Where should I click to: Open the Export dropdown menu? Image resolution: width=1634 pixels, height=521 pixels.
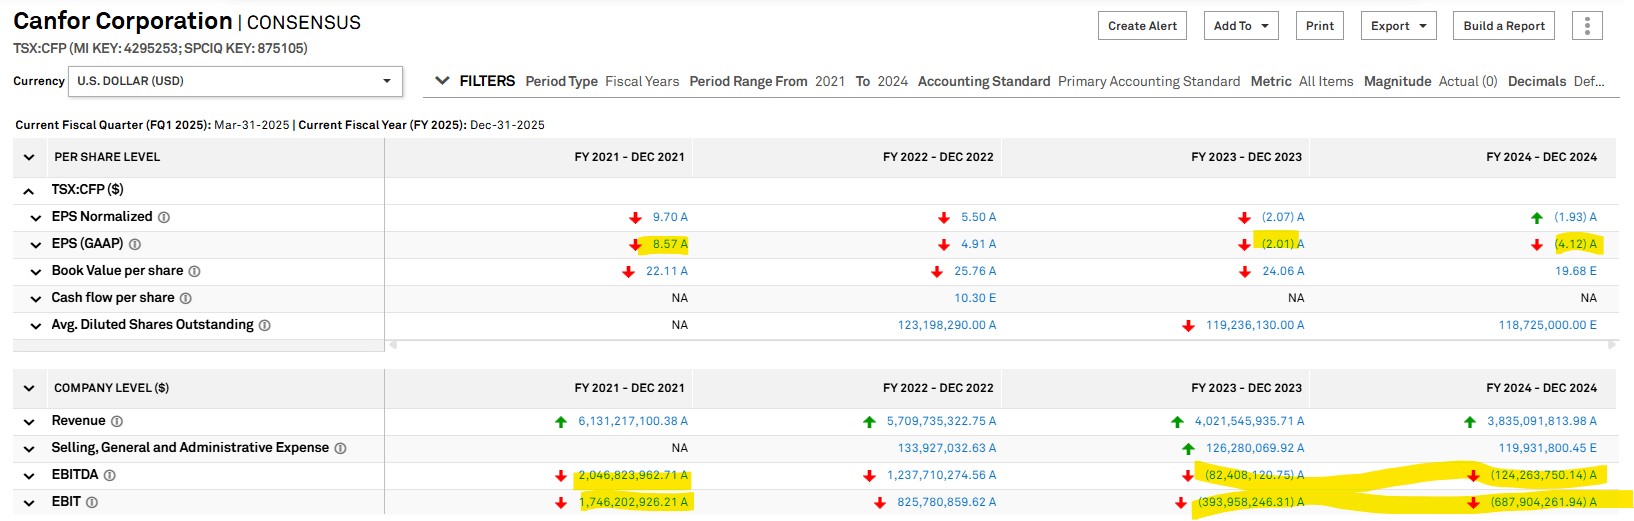tap(1398, 26)
